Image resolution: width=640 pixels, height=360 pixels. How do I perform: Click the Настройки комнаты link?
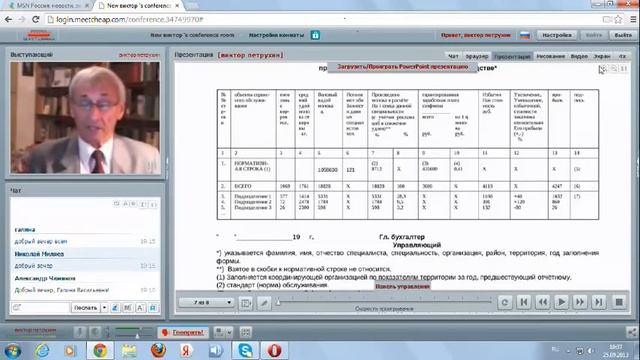pos(276,35)
